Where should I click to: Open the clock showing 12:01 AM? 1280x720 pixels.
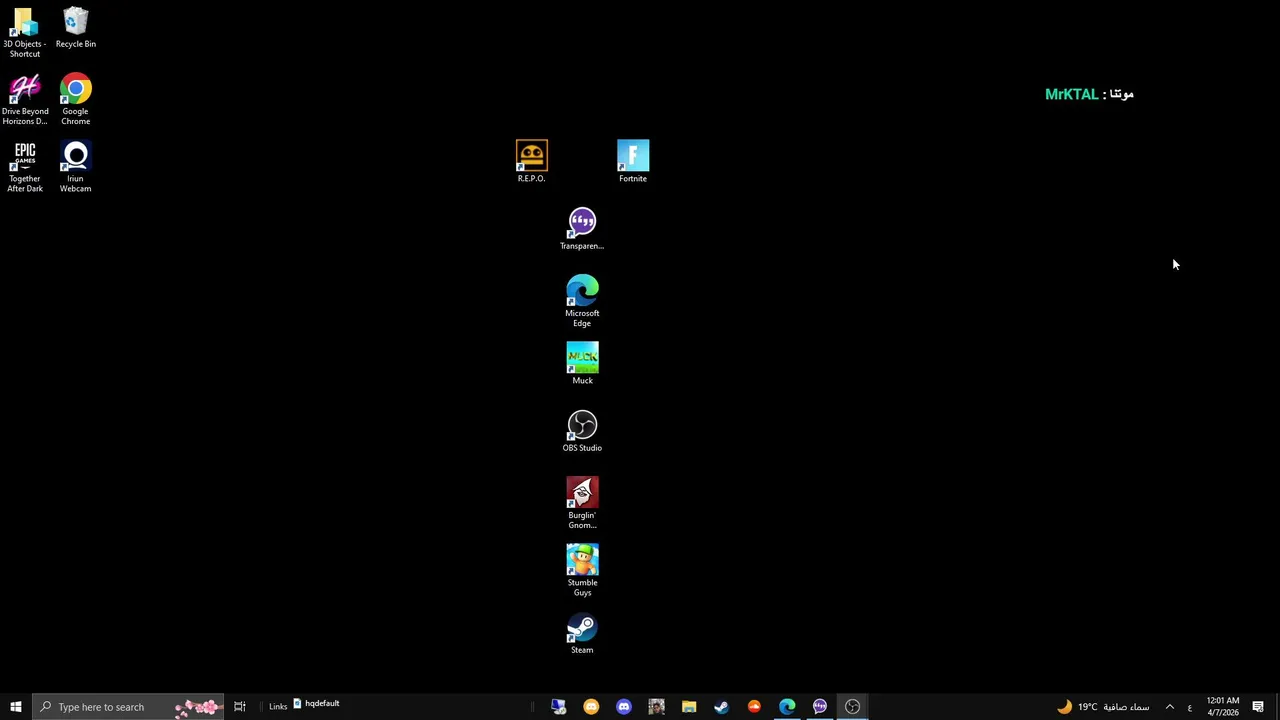1223,707
